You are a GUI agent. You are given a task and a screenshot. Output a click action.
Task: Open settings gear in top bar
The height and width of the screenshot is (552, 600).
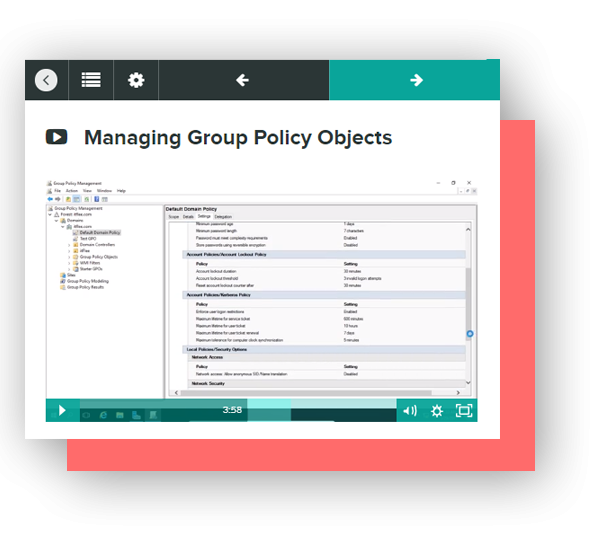coord(136,80)
